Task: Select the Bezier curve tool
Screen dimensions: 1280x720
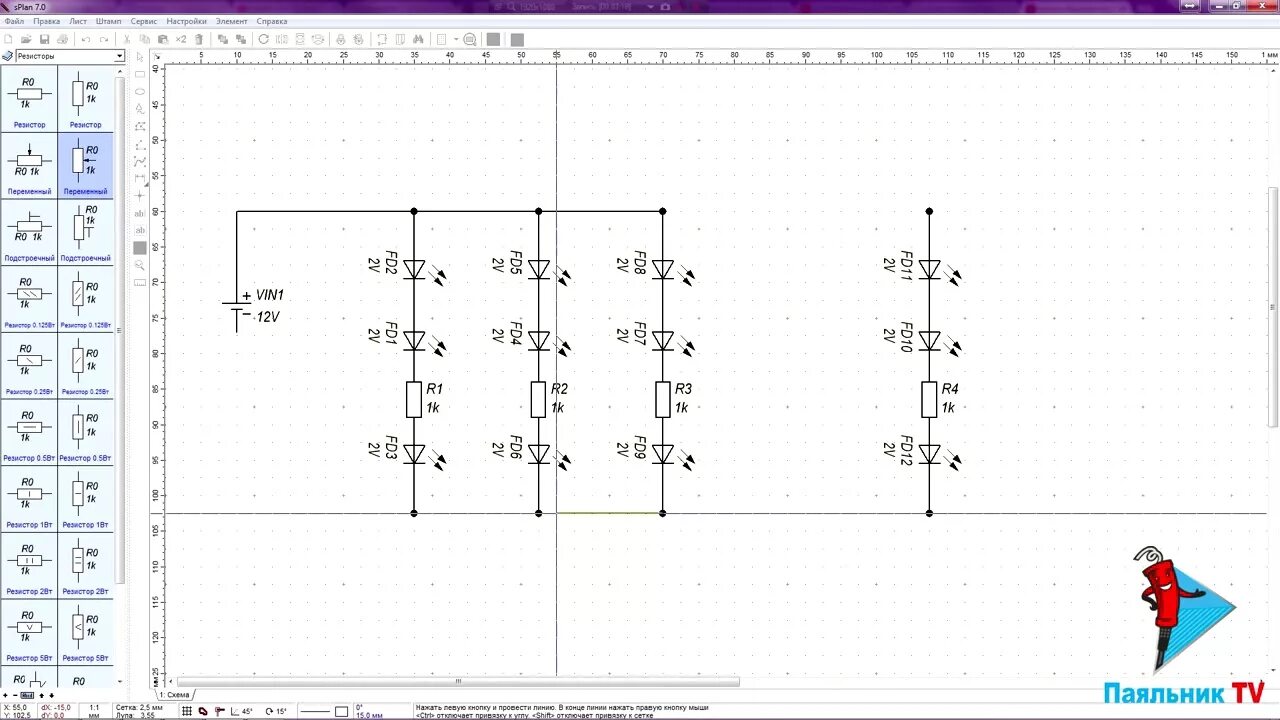Action: click(140, 161)
